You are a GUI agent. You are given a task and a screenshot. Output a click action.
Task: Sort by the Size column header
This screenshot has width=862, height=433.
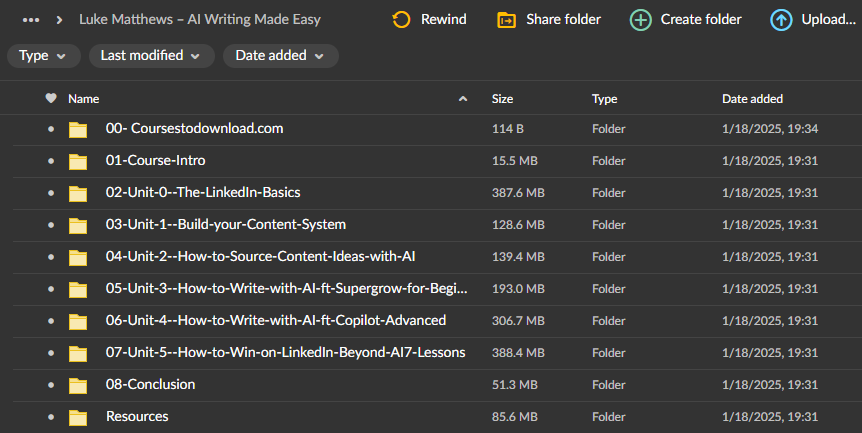502,99
